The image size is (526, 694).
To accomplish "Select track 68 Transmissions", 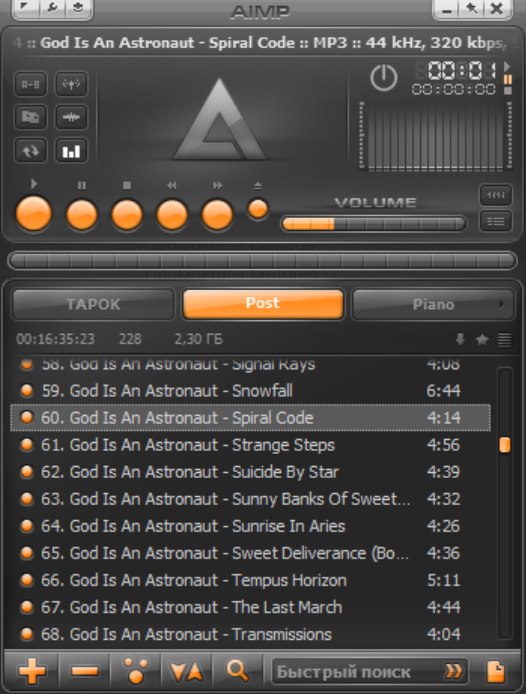I will (x=251, y=634).
